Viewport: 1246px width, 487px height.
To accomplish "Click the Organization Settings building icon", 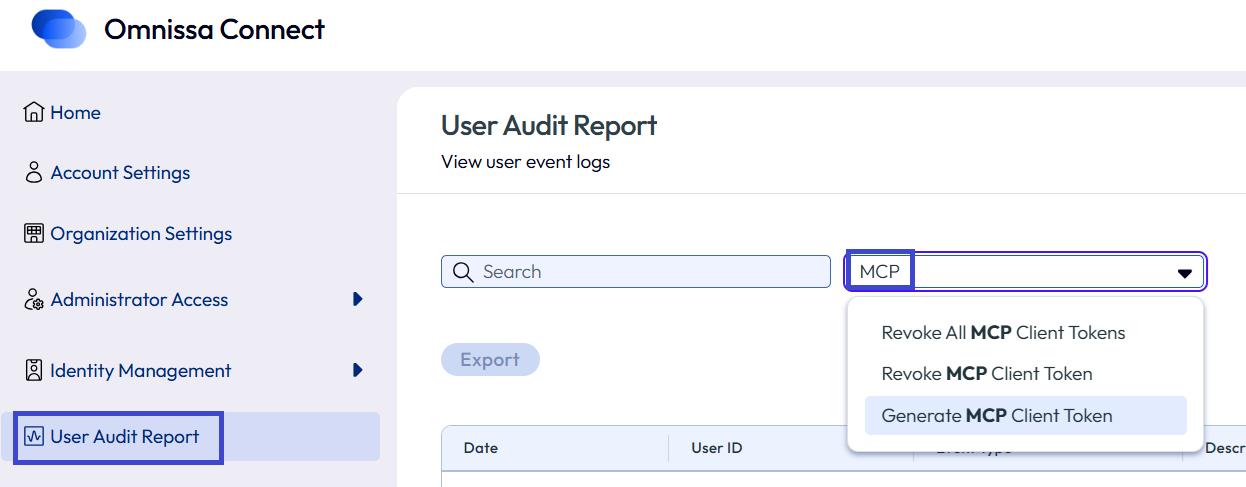I will pyautogui.click(x=34, y=233).
